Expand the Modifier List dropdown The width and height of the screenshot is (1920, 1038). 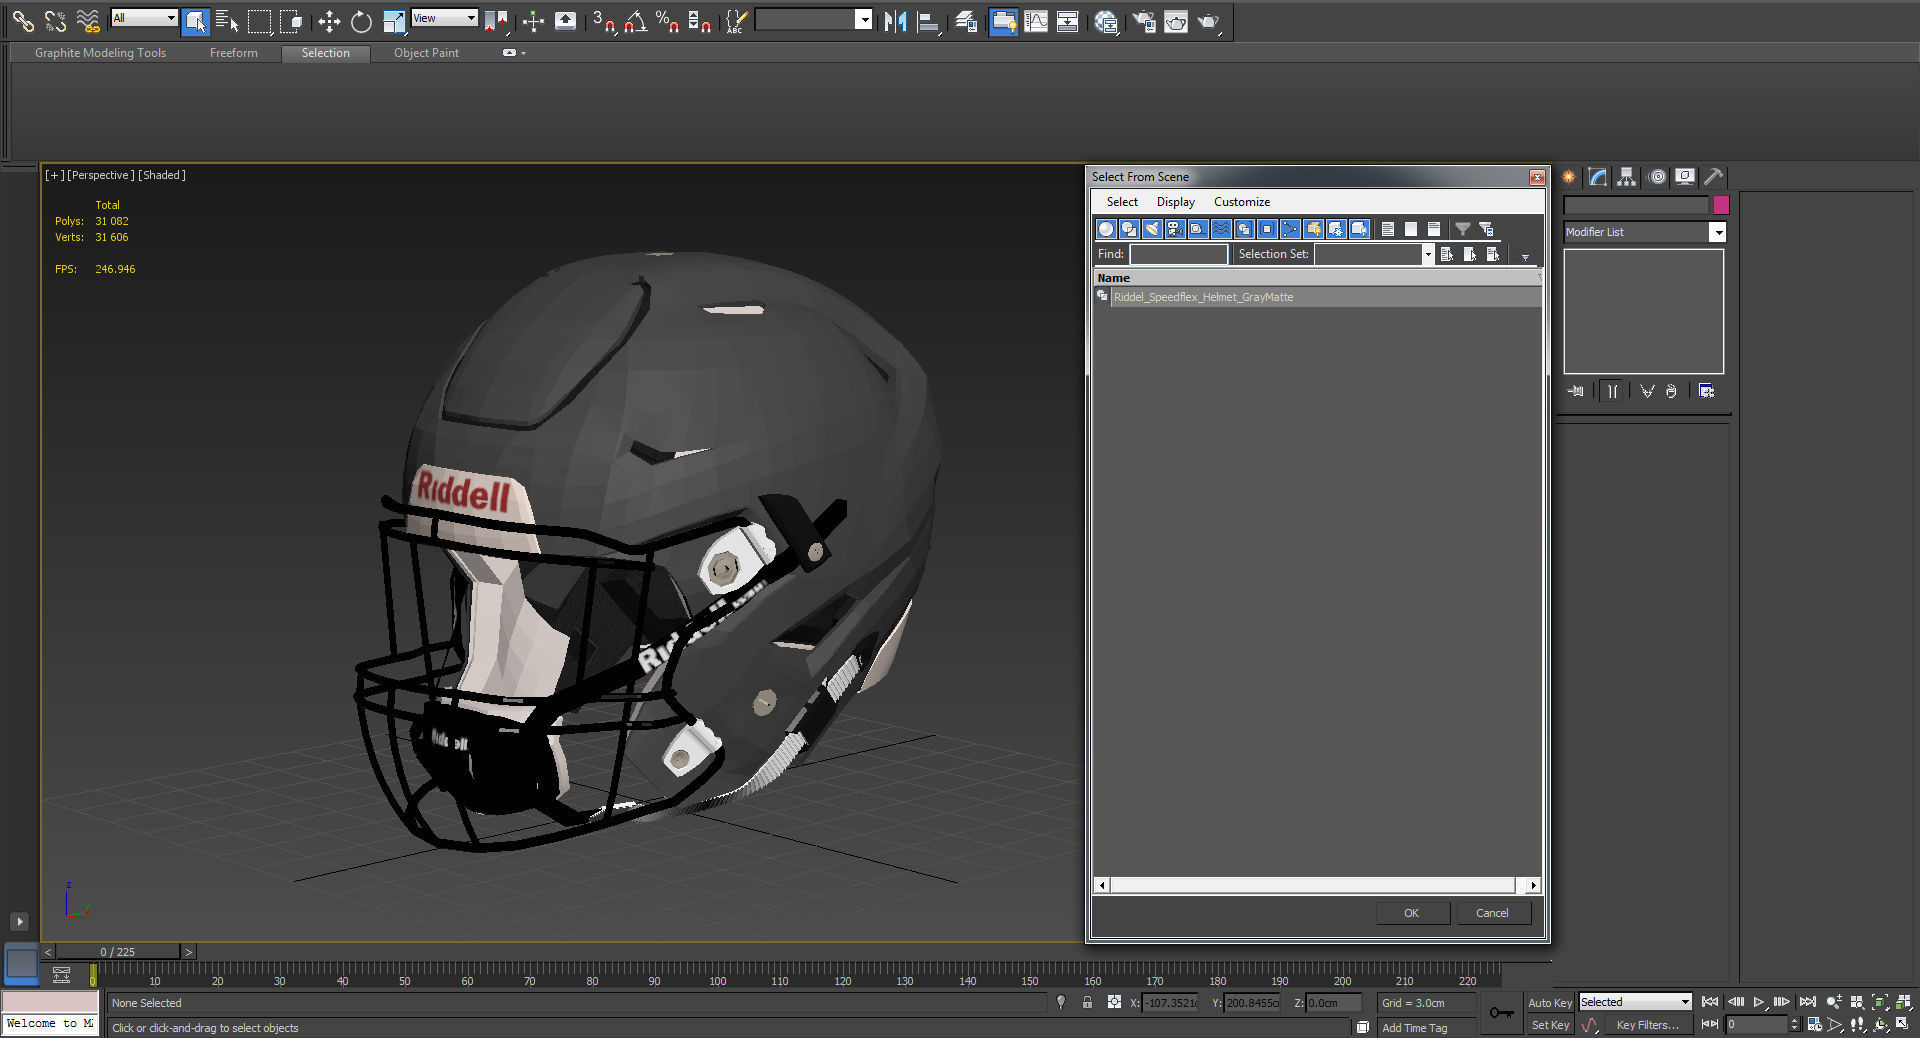click(1717, 232)
